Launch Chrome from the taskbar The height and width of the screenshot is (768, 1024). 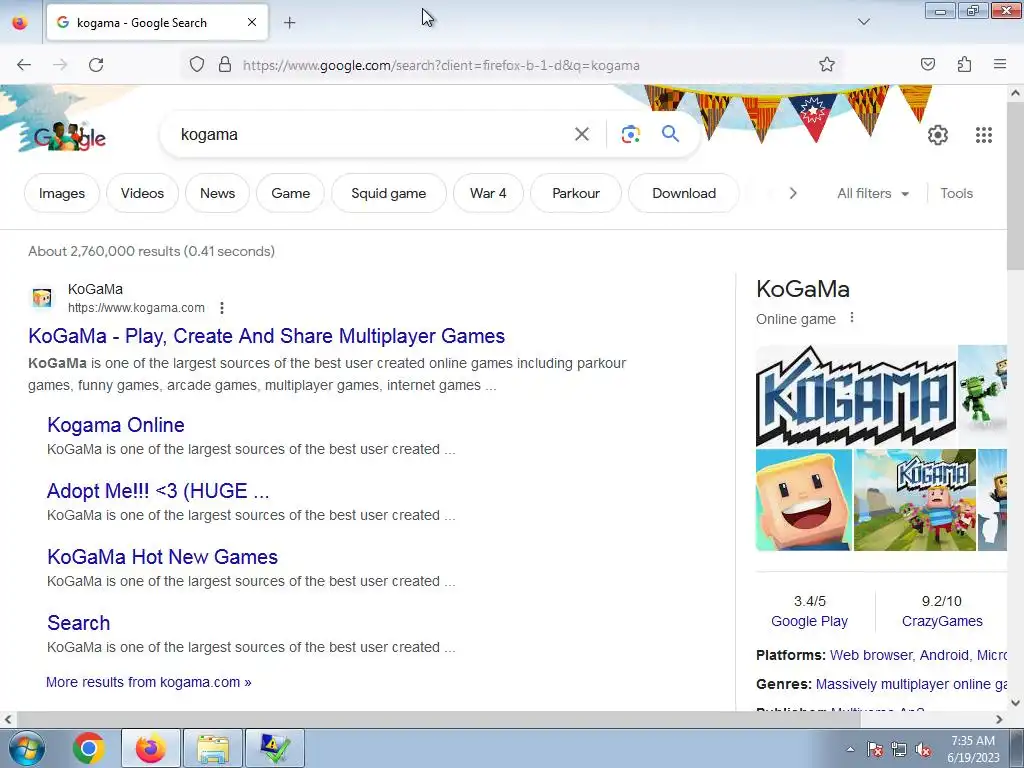pyautogui.click(x=89, y=748)
